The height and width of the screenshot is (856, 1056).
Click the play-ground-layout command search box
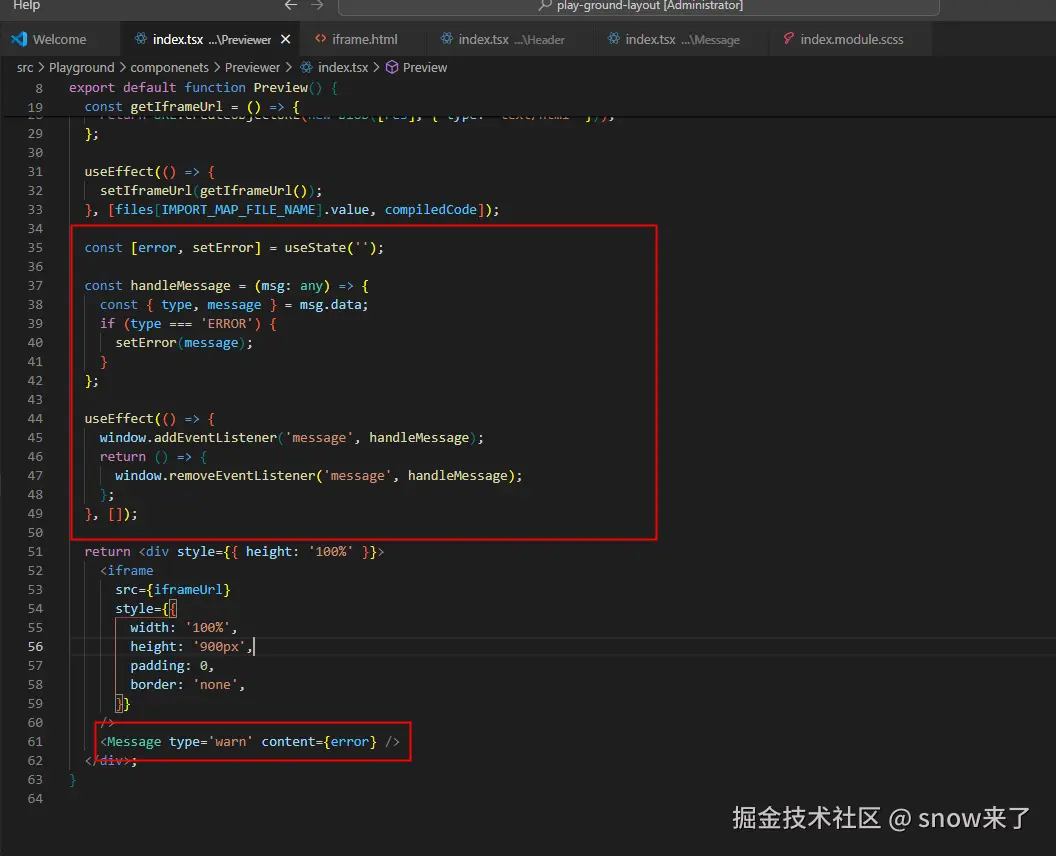pos(638,7)
